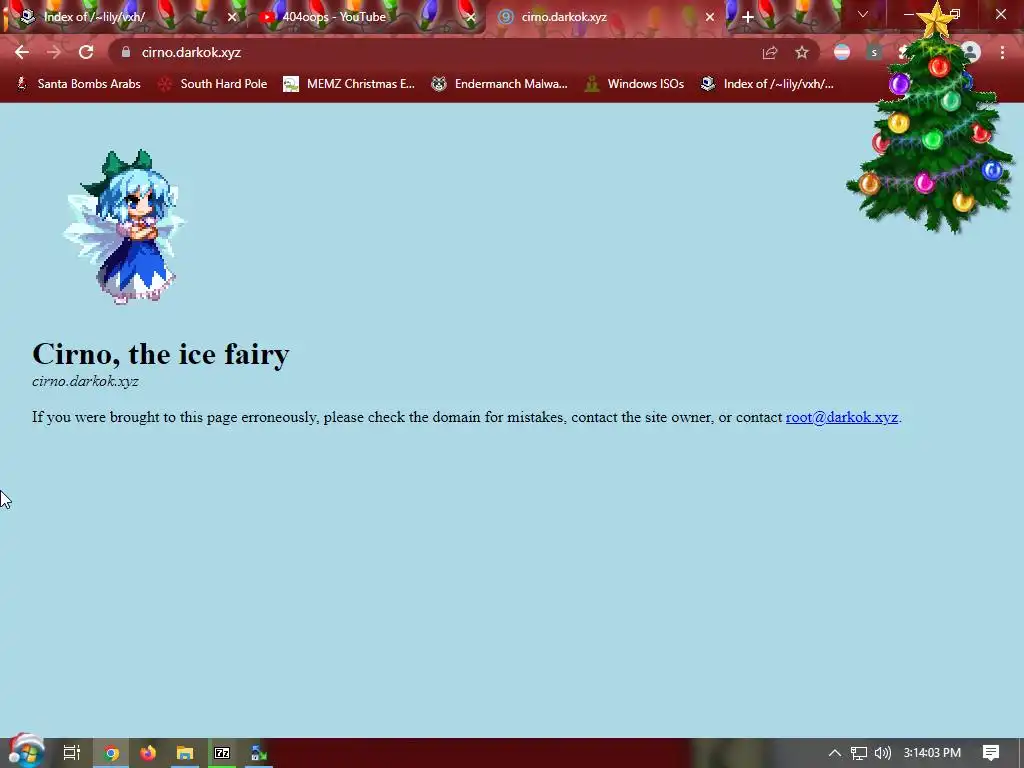Viewport: 1024px width, 768px height.
Task: Select the 'cirno.darkok.xyz' tab
Action: [604, 17]
